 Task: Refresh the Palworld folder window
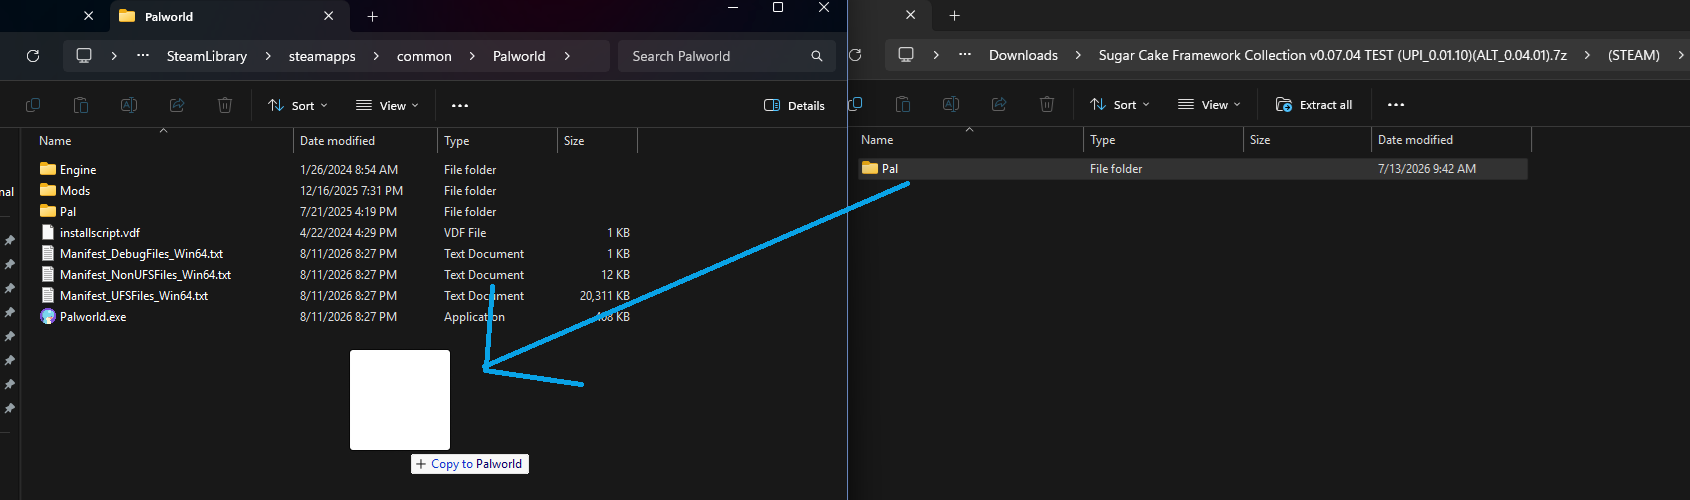pyautogui.click(x=33, y=56)
